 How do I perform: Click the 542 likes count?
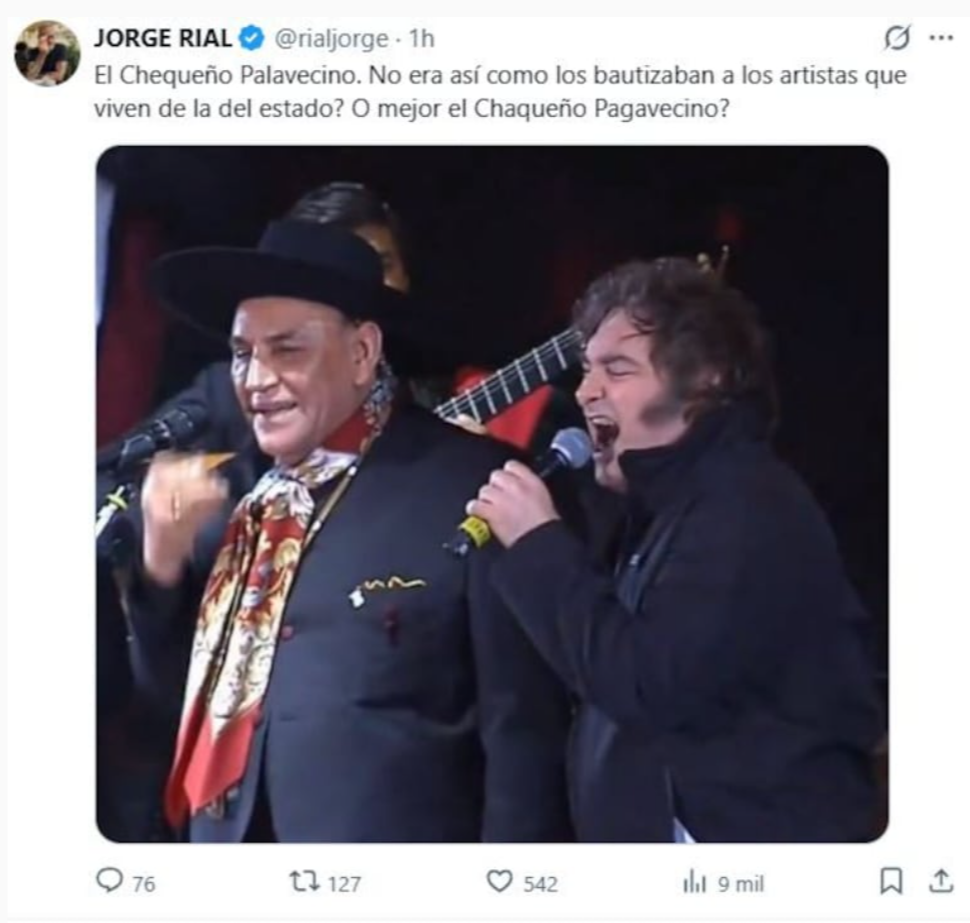541,883
